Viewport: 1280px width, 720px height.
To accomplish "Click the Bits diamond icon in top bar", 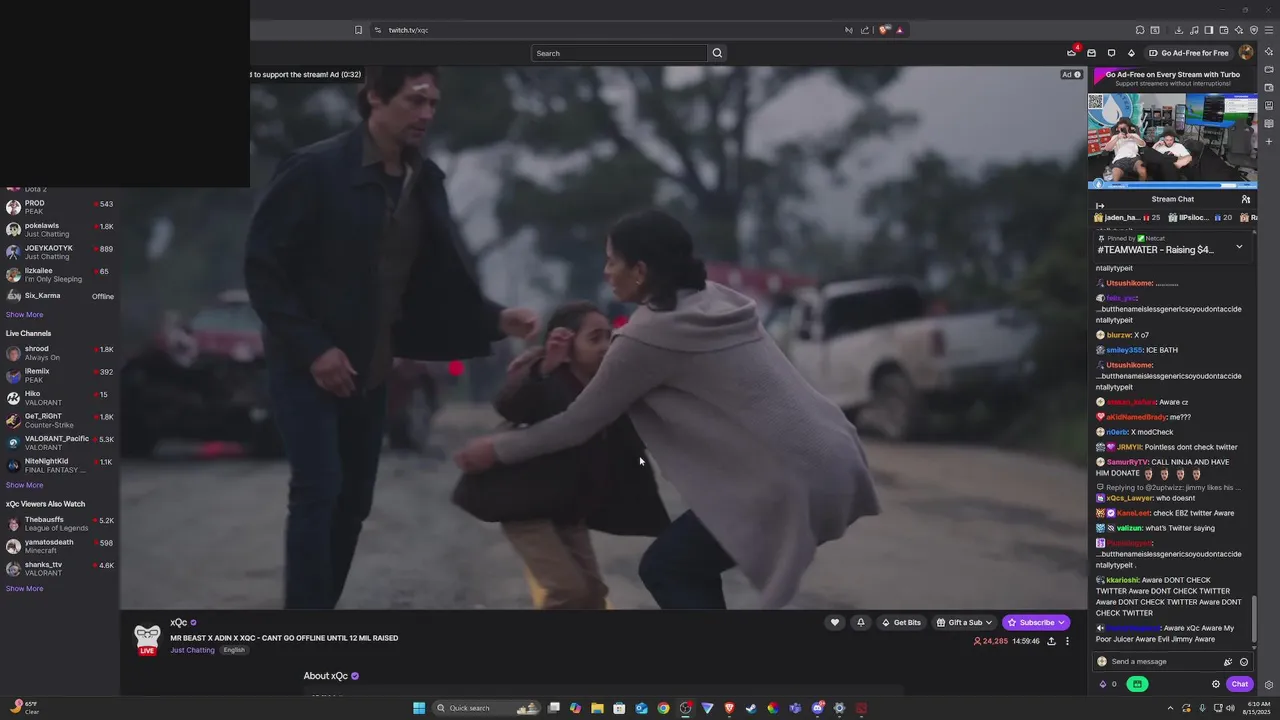I will [1131, 53].
